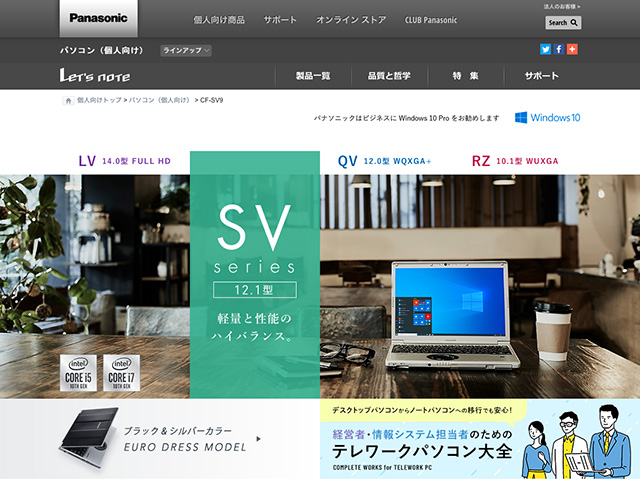640x480 pixels.
Task: Select the 特集 tab
Action: coord(465,76)
